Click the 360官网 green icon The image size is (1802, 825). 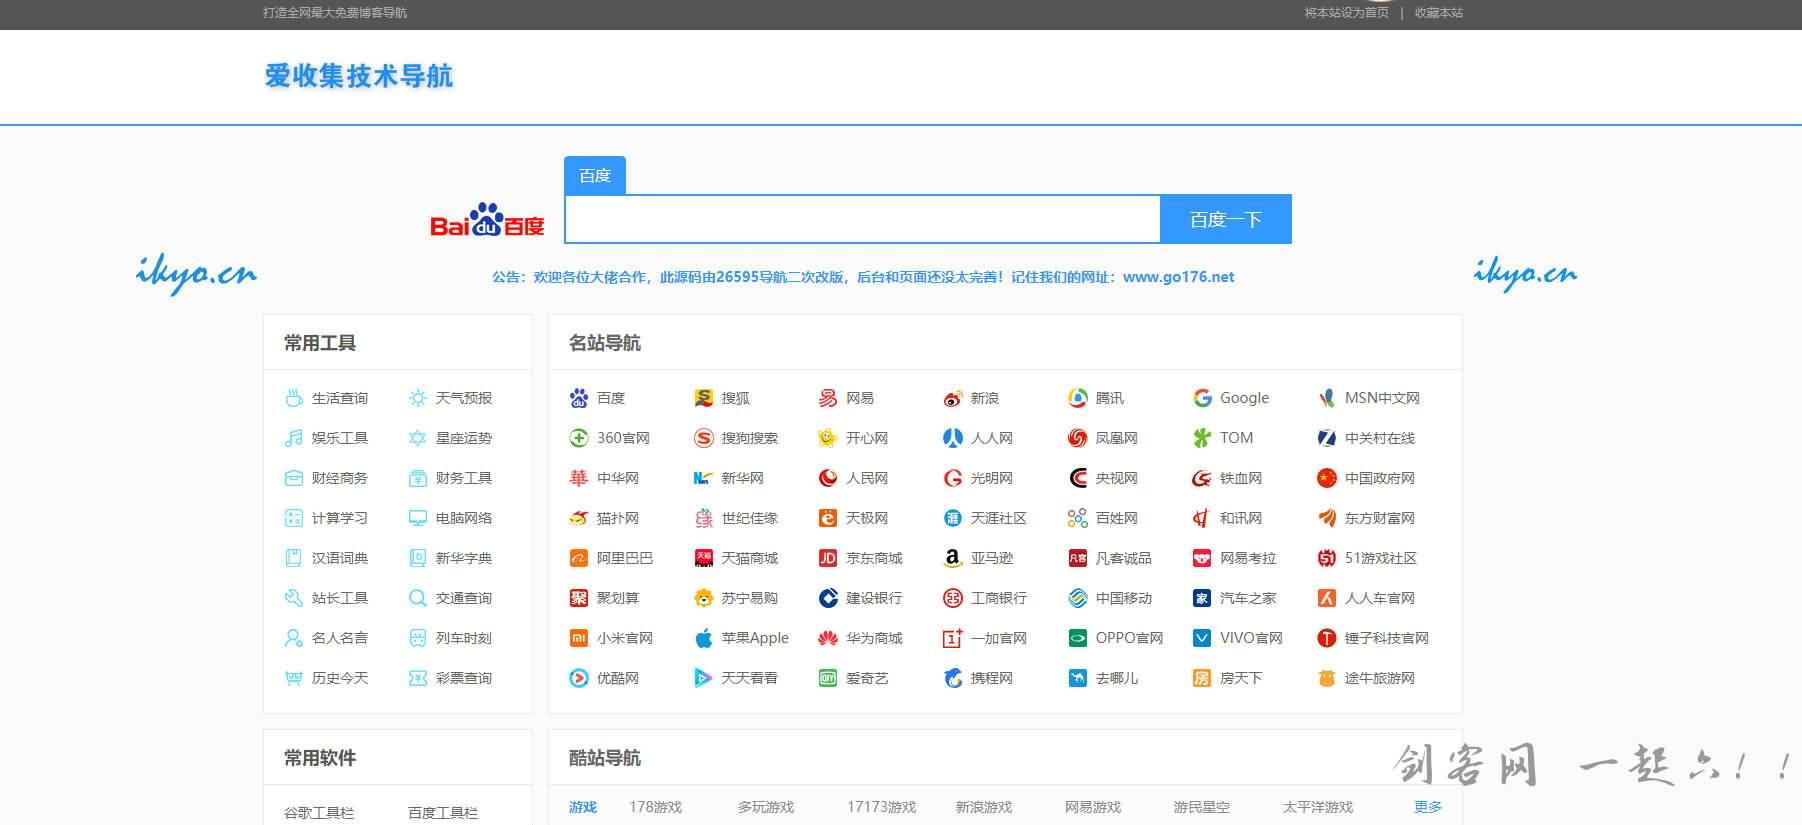point(579,438)
